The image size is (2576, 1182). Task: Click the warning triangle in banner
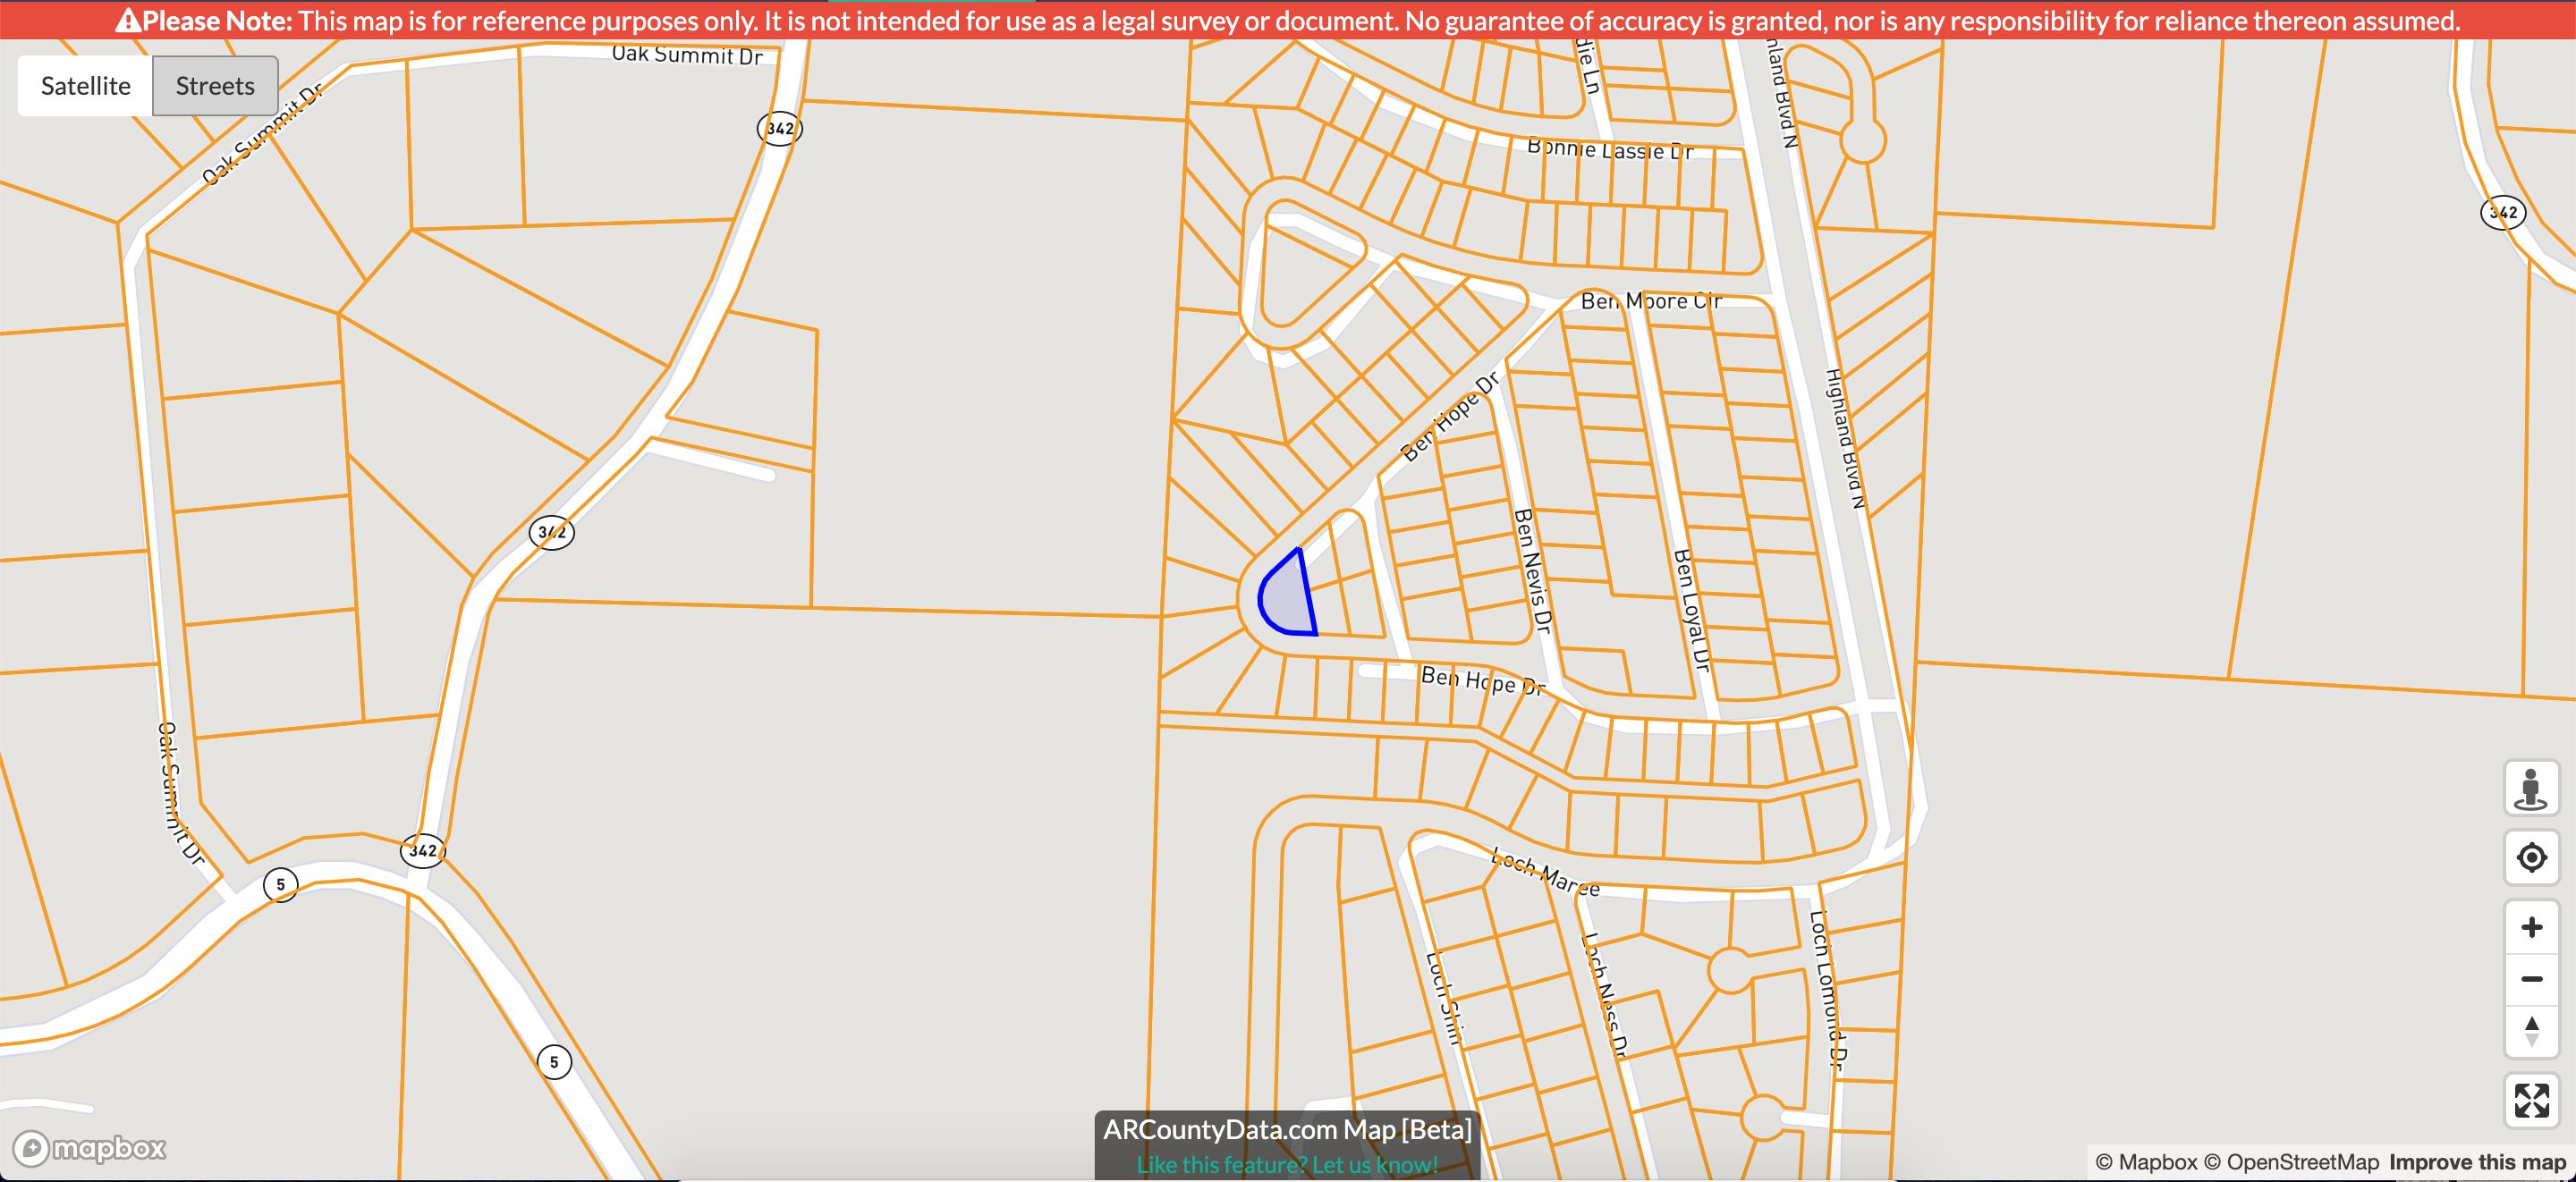pyautogui.click(x=128, y=20)
